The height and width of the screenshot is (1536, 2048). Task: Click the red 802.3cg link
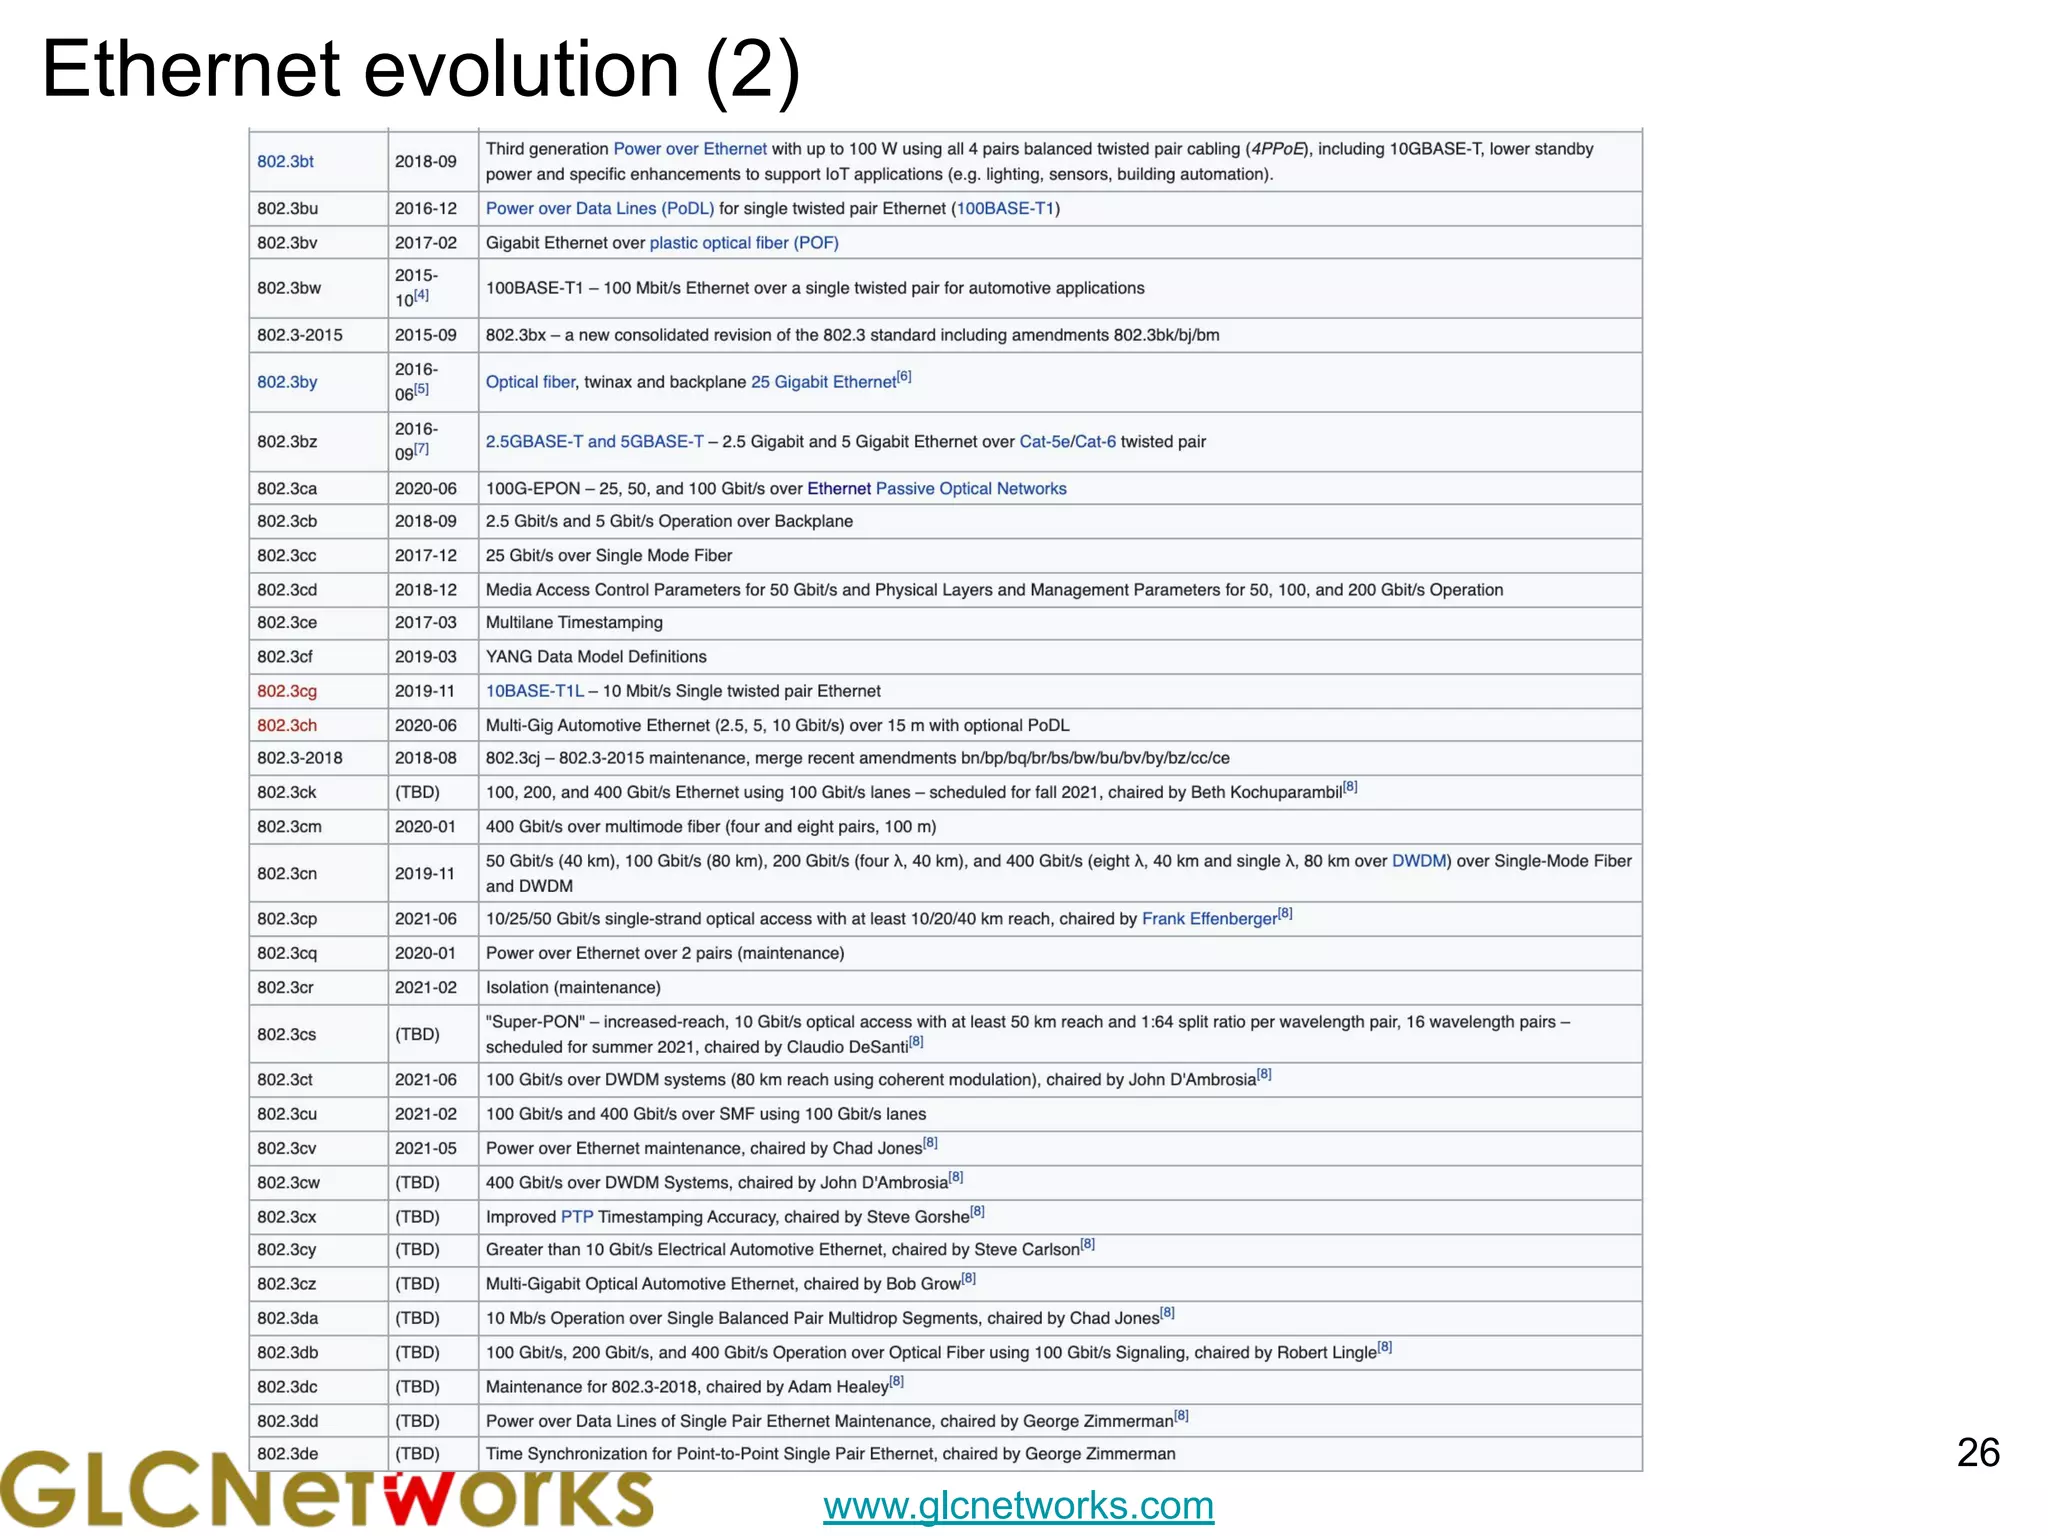click(x=287, y=691)
